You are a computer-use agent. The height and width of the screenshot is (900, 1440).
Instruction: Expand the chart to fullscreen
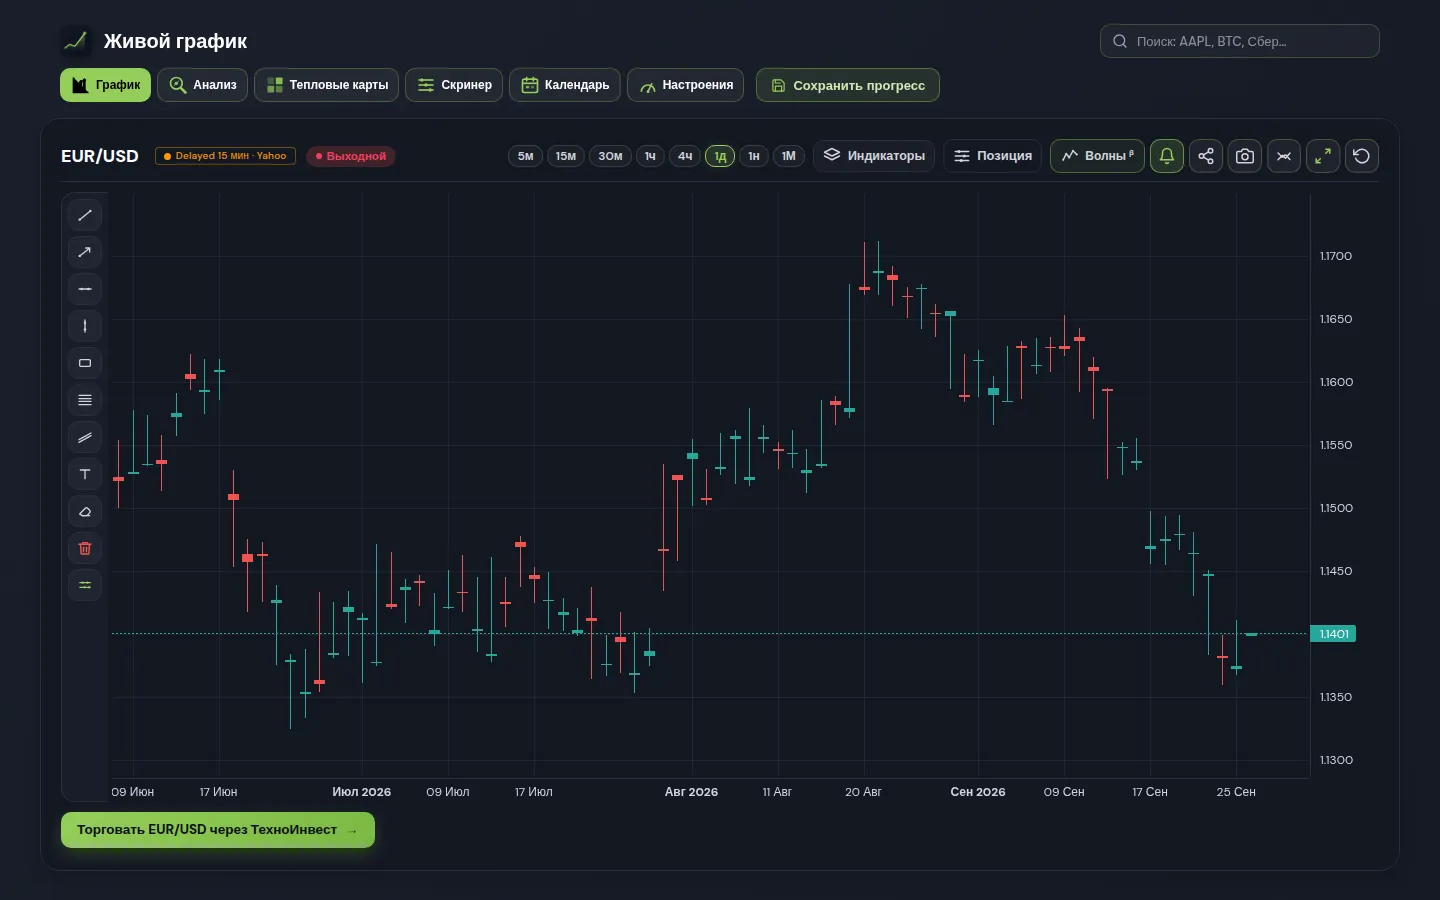1323,156
